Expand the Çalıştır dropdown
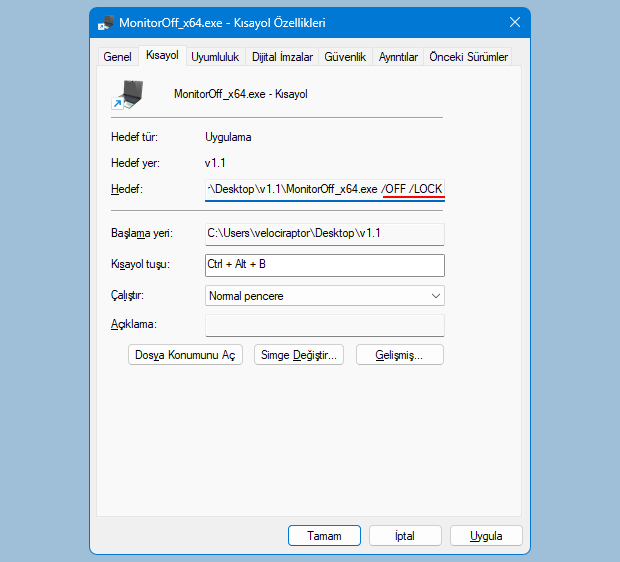This screenshot has height=562, width=620. point(324,296)
